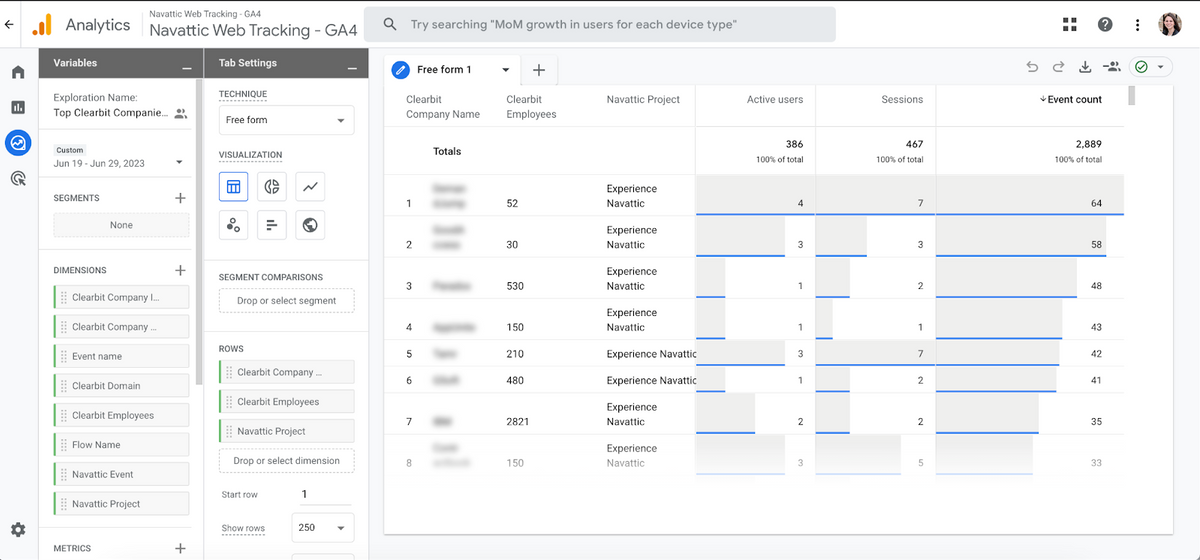Image resolution: width=1200 pixels, height=560 pixels.
Task: Select the scatter plot visualization
Action: [233, 225]
